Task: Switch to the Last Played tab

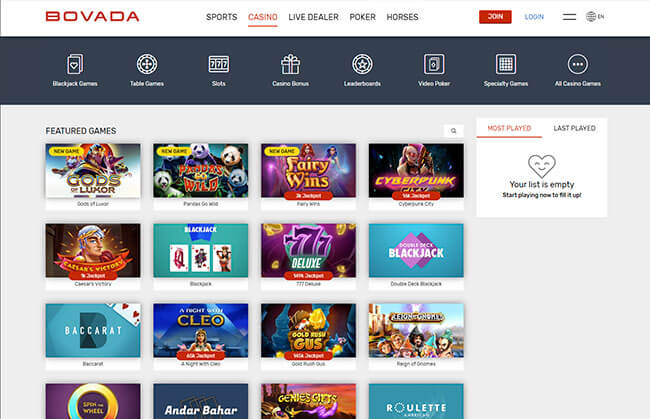Action: pyautogui.click(x=575, y=128)
